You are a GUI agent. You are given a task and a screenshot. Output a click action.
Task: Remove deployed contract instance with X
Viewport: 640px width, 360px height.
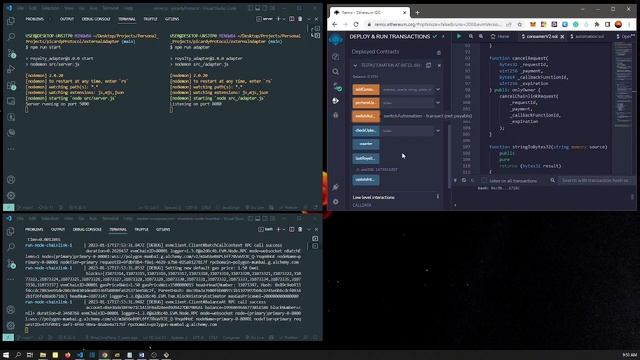pos(439,65)
